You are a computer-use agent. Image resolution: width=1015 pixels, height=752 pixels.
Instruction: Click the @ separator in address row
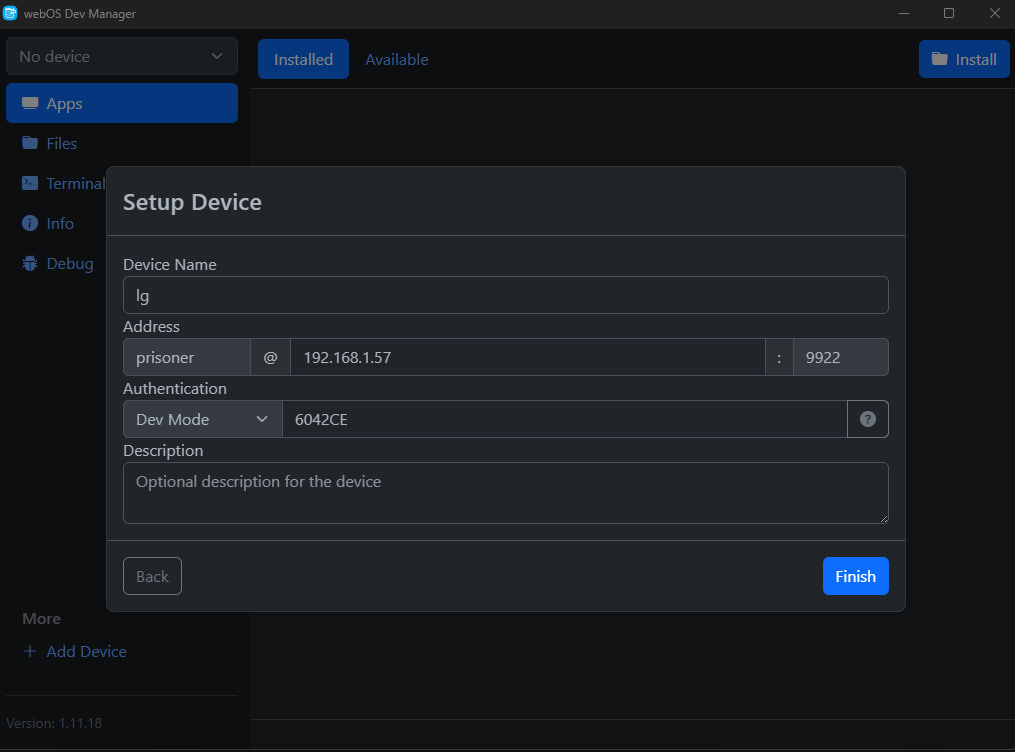click(x=271, y=357)
